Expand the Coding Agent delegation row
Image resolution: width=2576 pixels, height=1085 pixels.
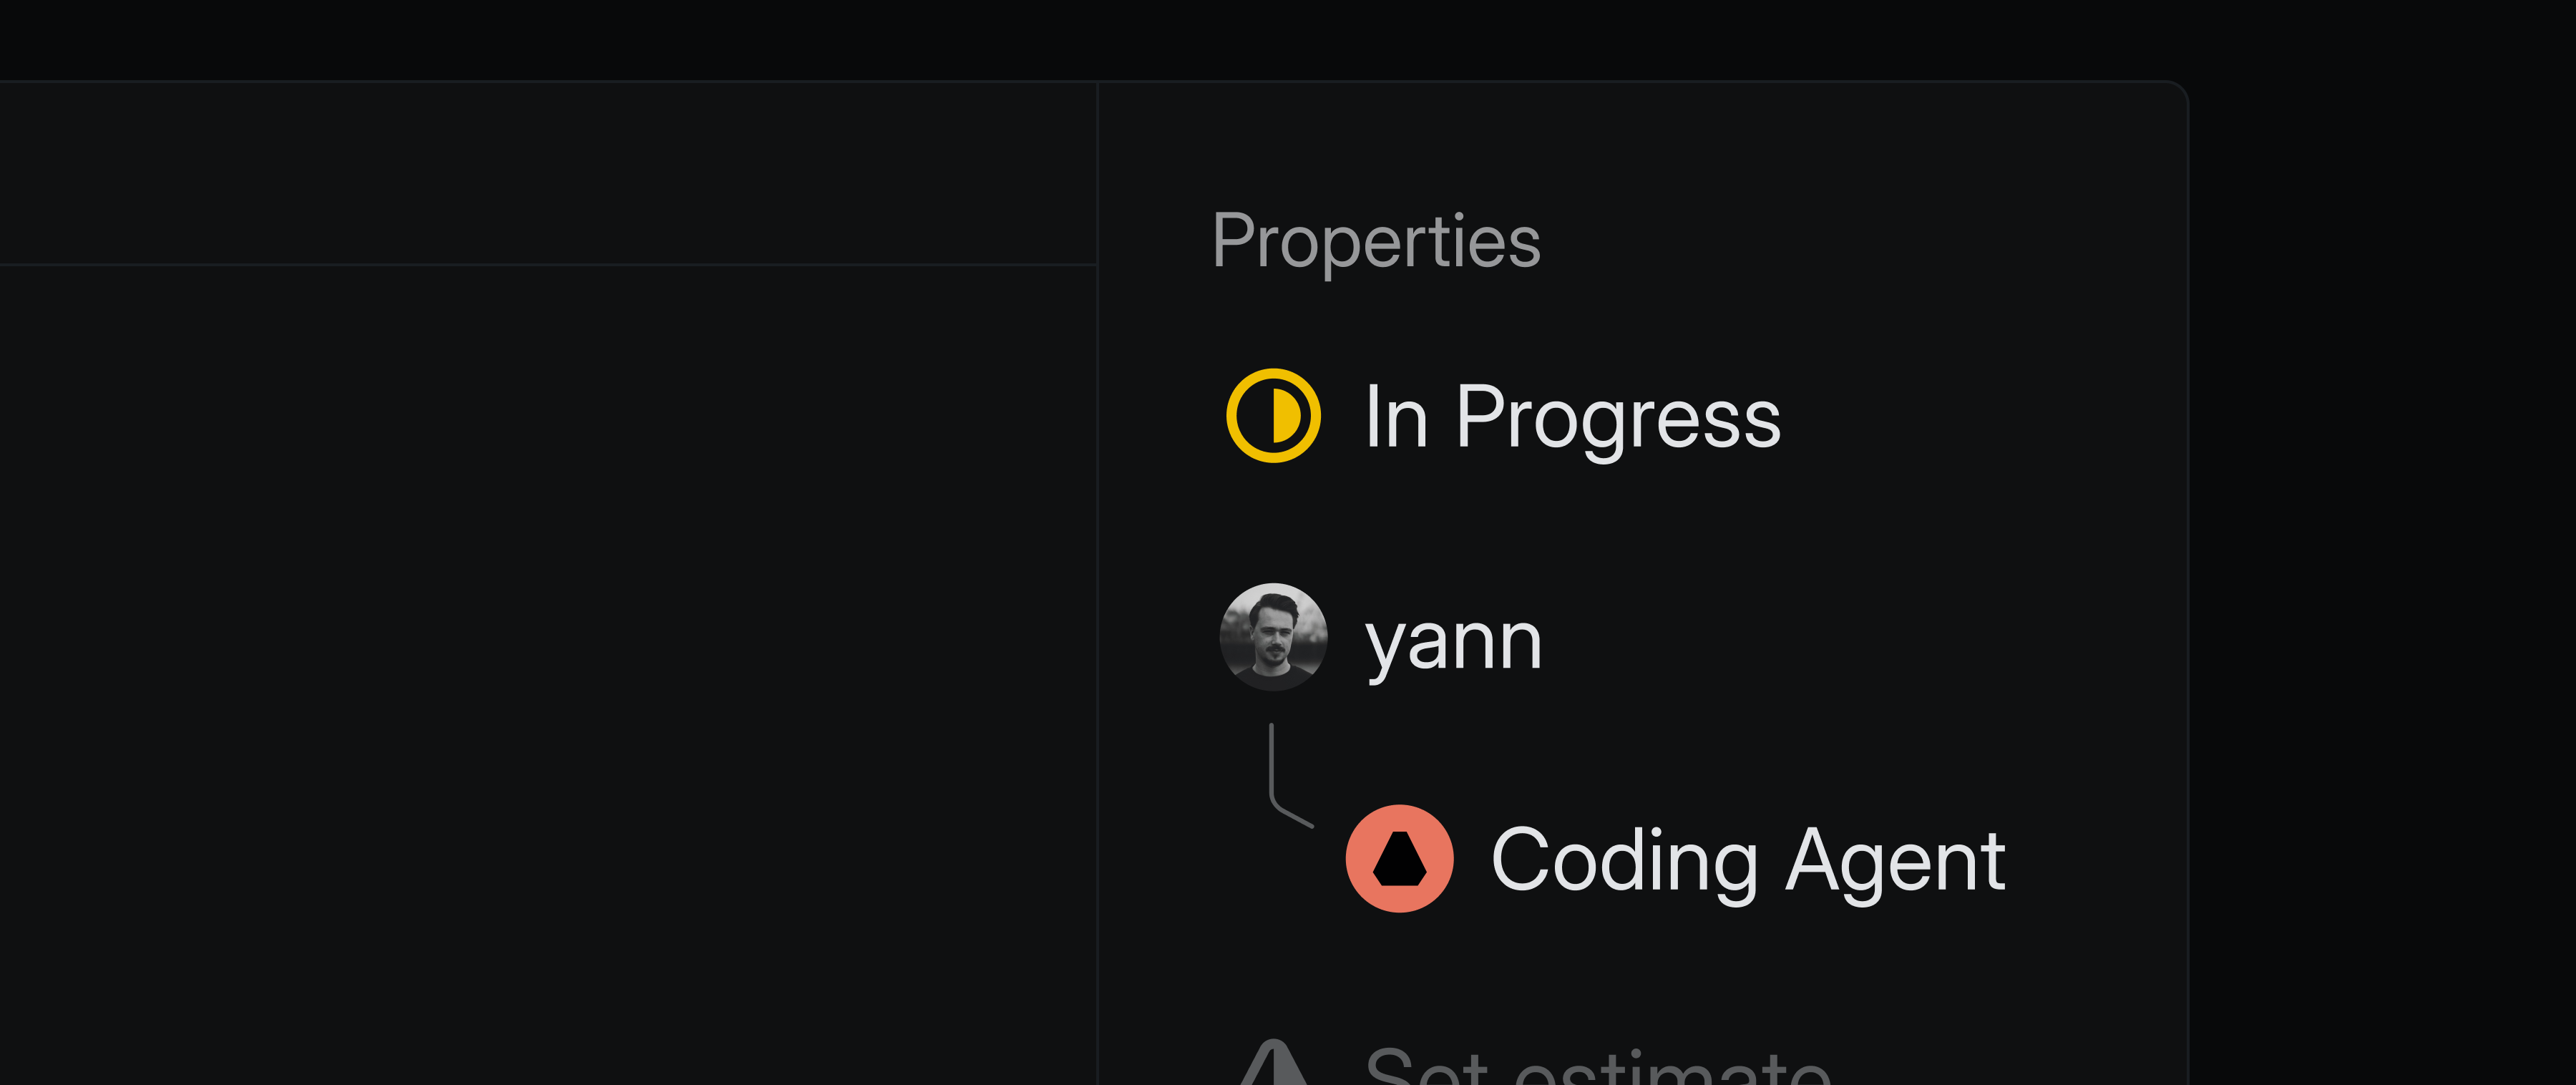1700,858
